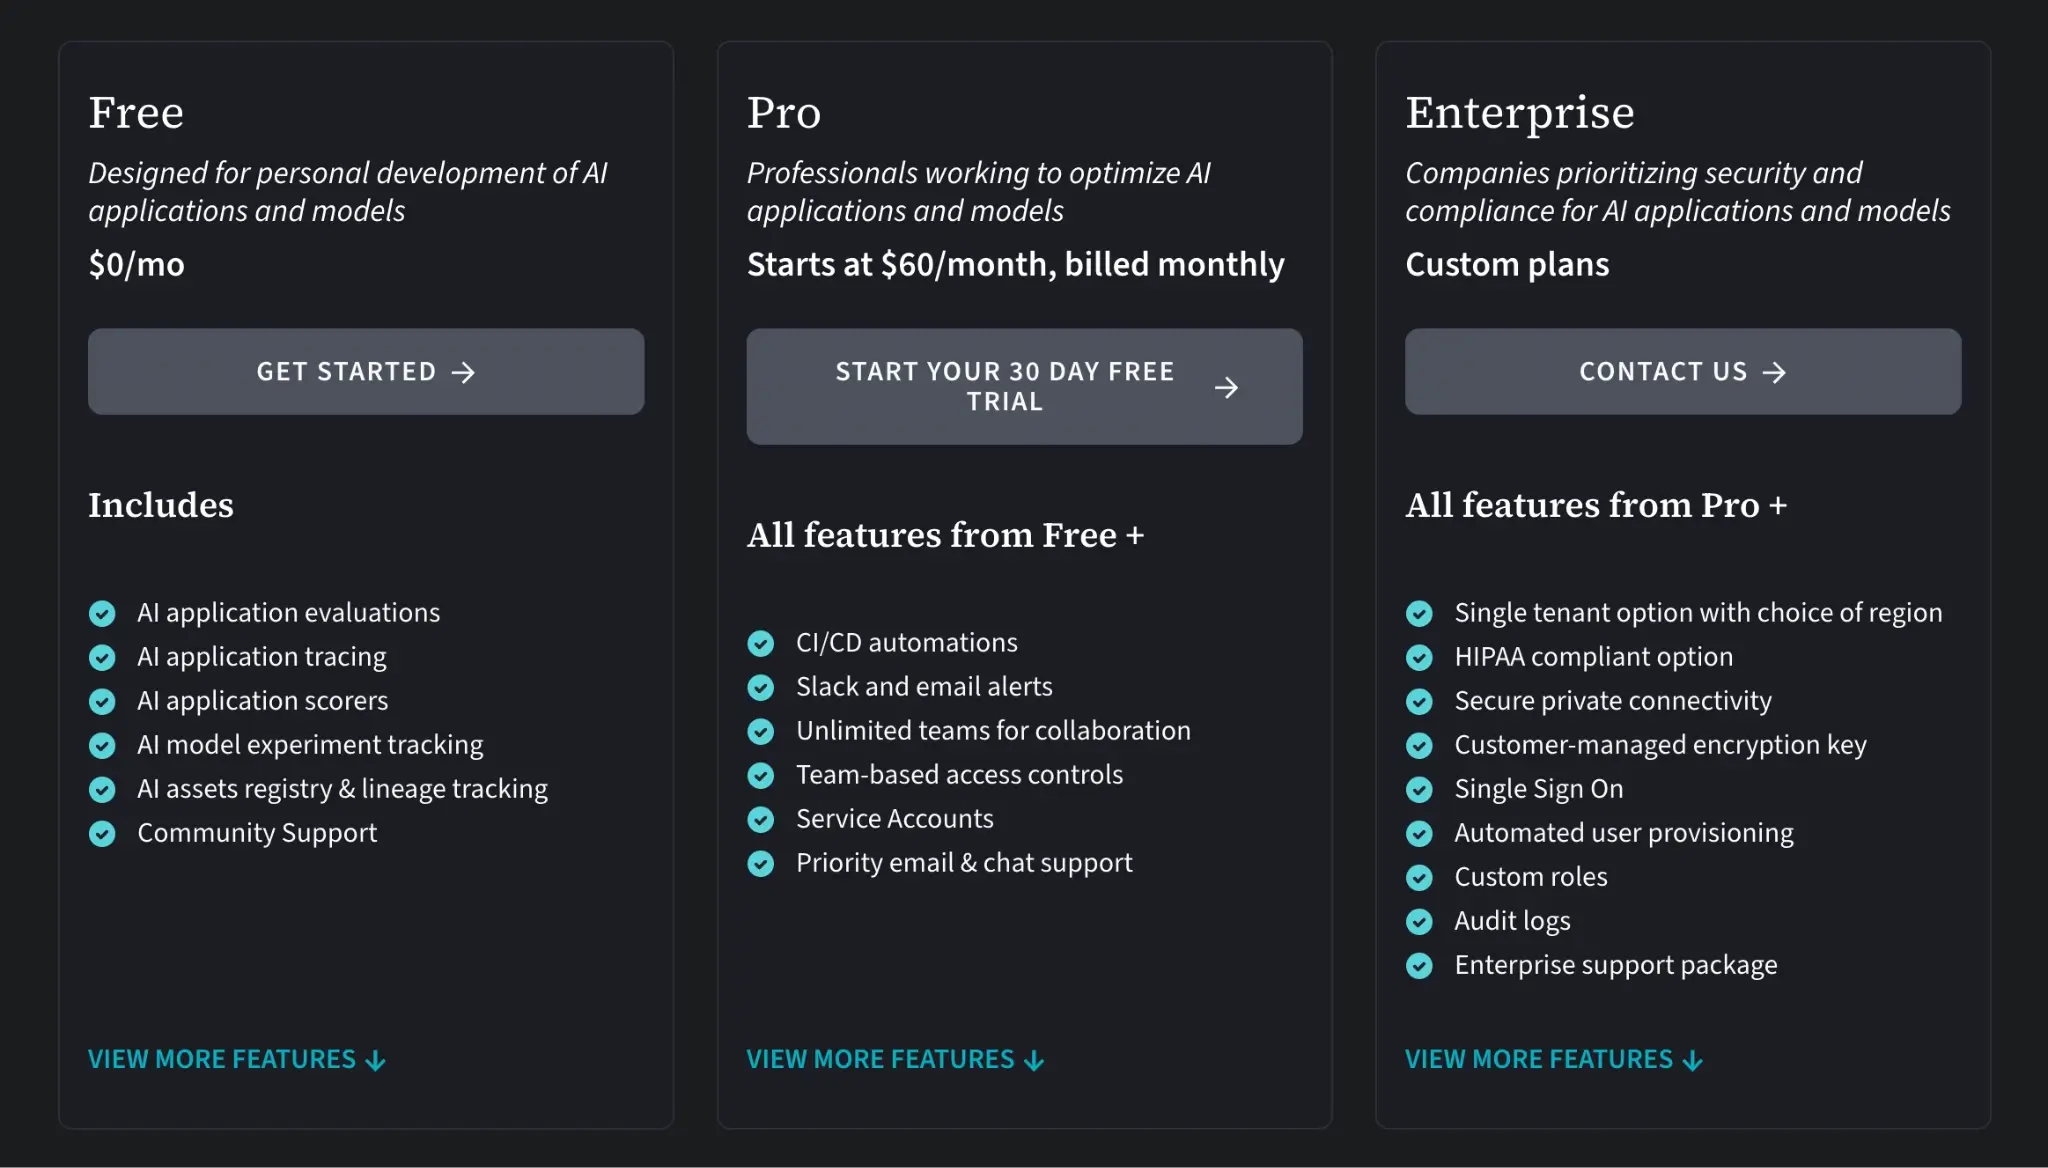Click checkmark icon next to HIPAA compliant option

click(x=1419, y=657)
